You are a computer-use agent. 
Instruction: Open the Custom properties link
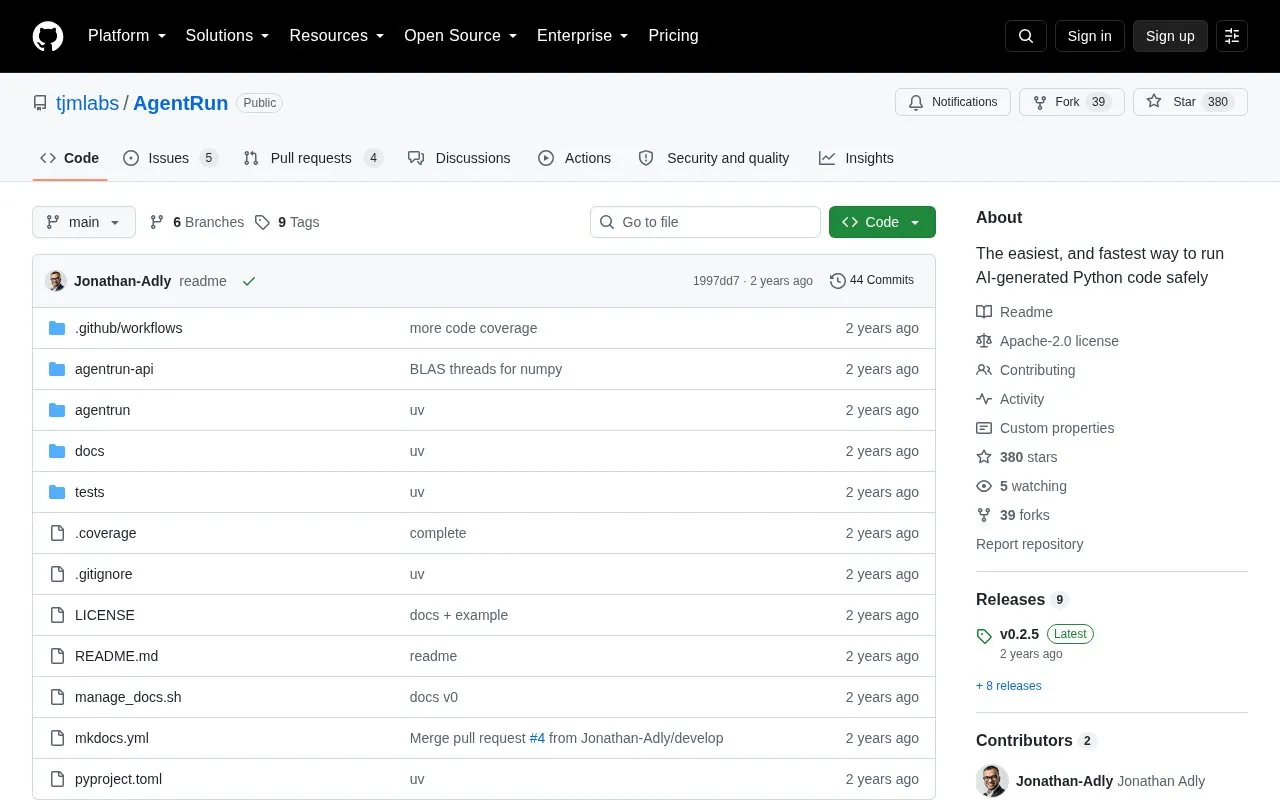[1045, 428]
